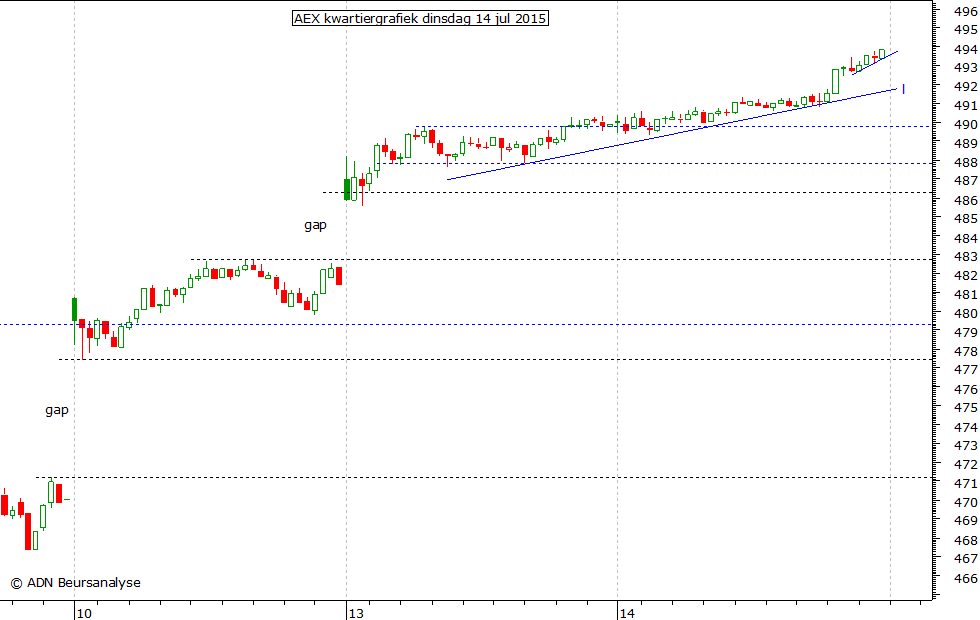This screenshot has height=620, width=980.
Task: Click the upper 'gap' label near 485
Action: (315, 225)
